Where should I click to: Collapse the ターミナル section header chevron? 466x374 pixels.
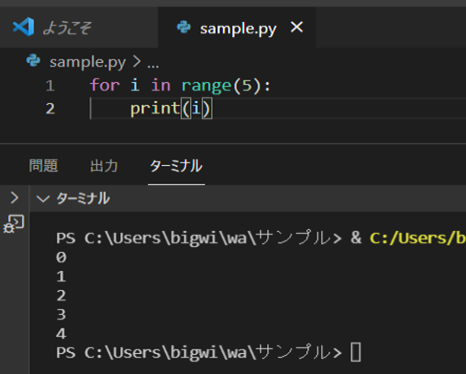pyautogui.click(x=43, y=198)
